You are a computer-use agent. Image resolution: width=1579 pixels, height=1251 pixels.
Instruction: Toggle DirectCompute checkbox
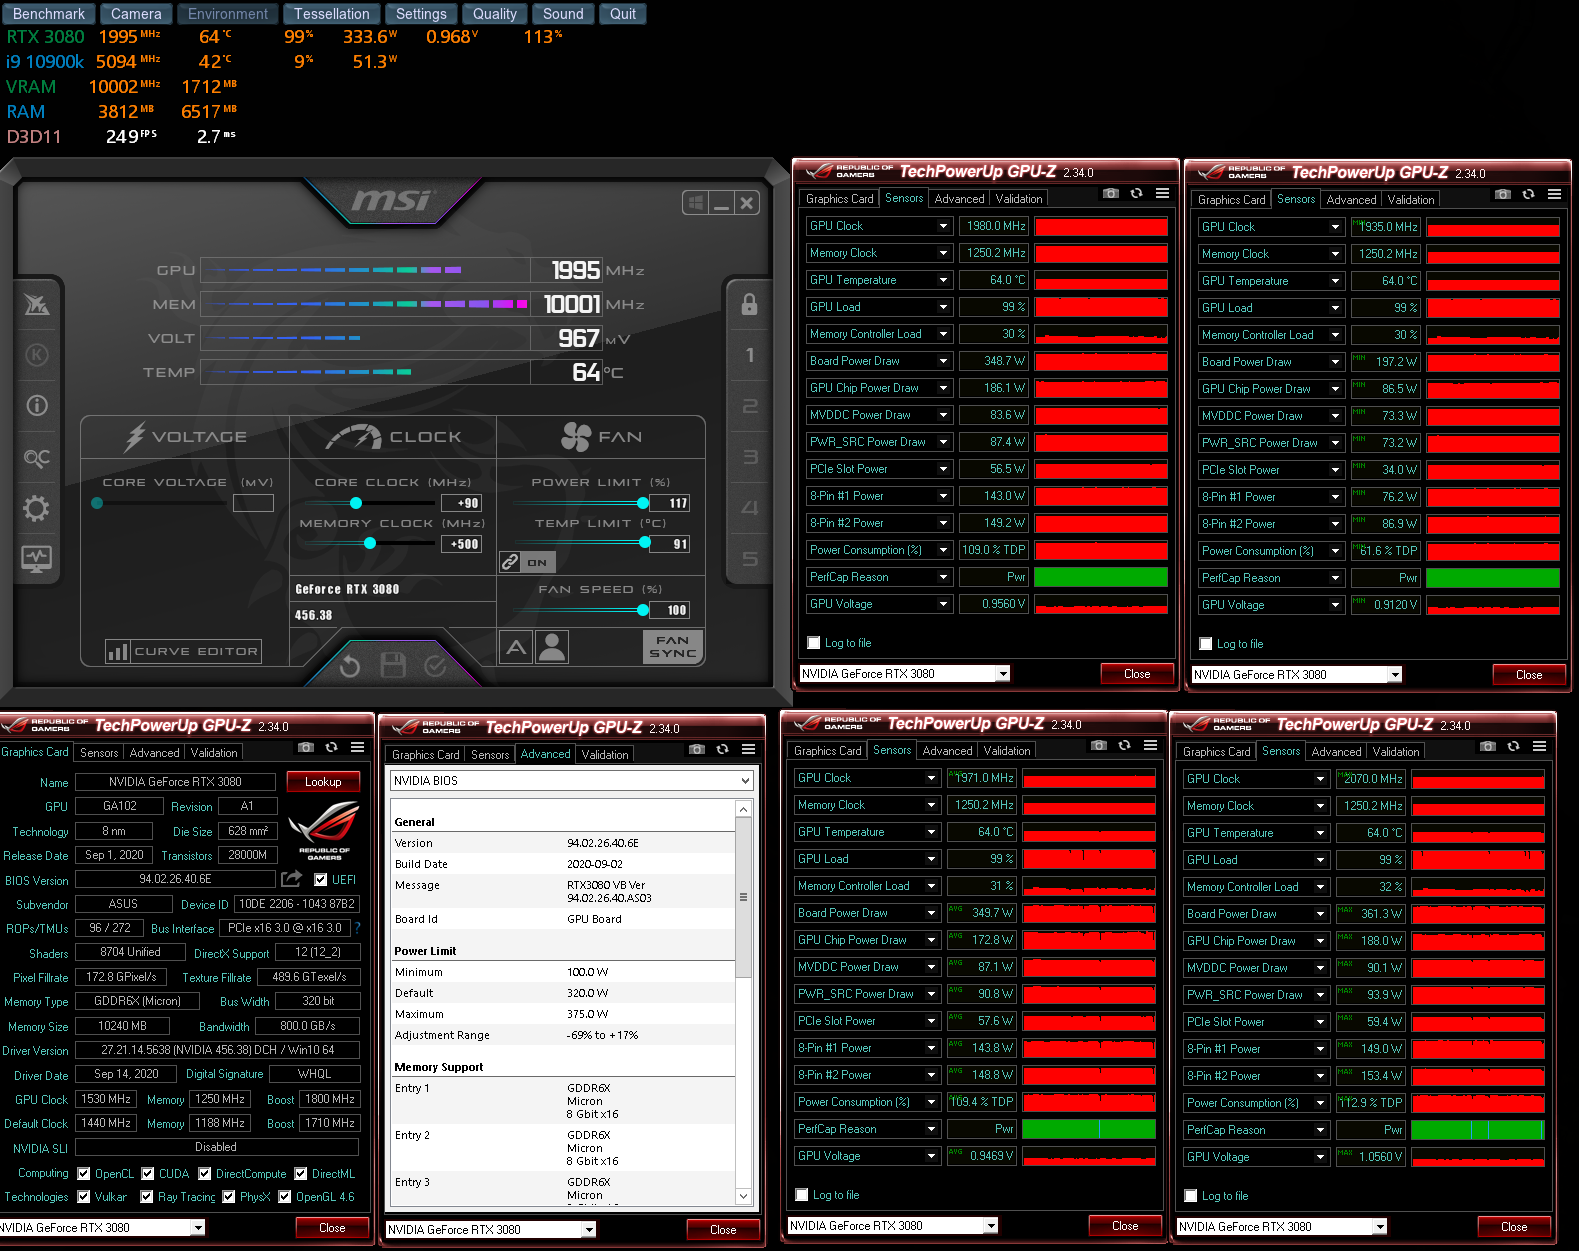pos(205,1174)
